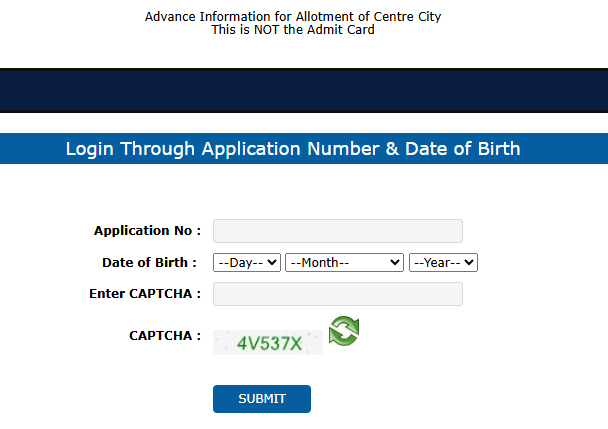Click the dark navy banner bar
Screen dimensions: 608x429
tap(304, 90)
